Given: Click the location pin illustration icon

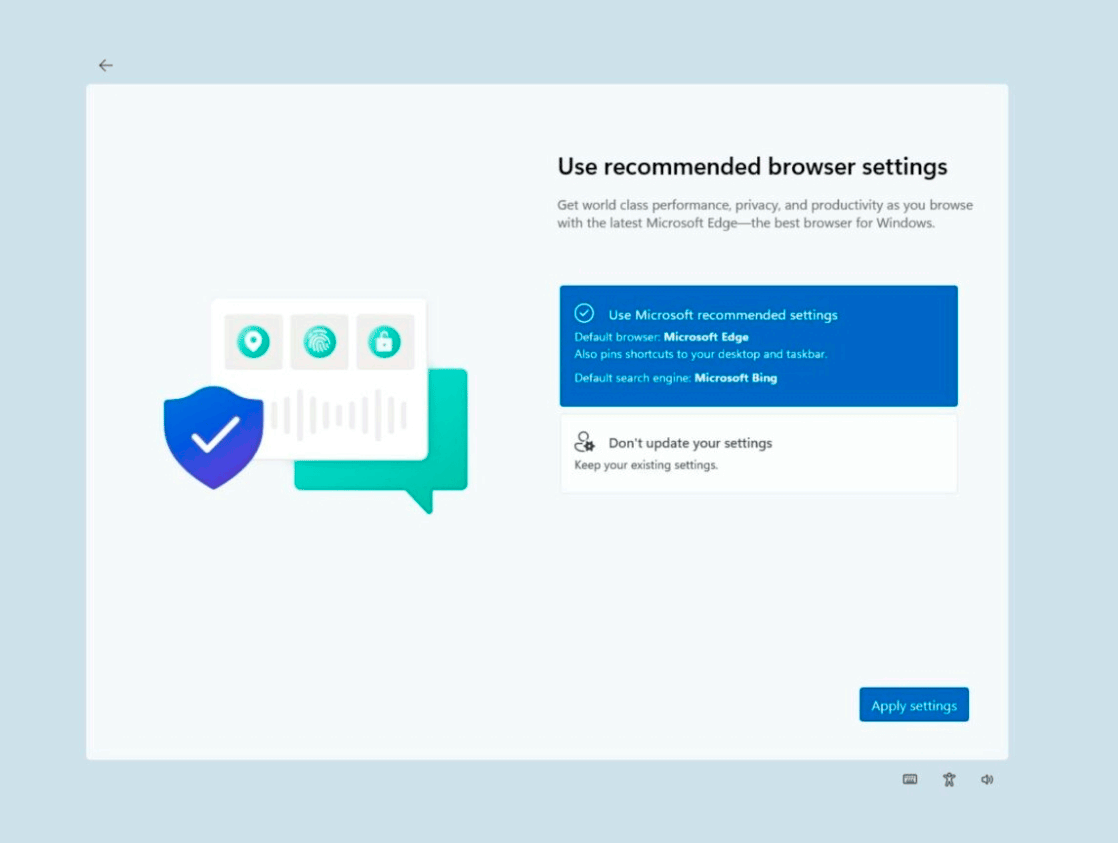Looking at the screenshot, I should [x=253, y=342].
